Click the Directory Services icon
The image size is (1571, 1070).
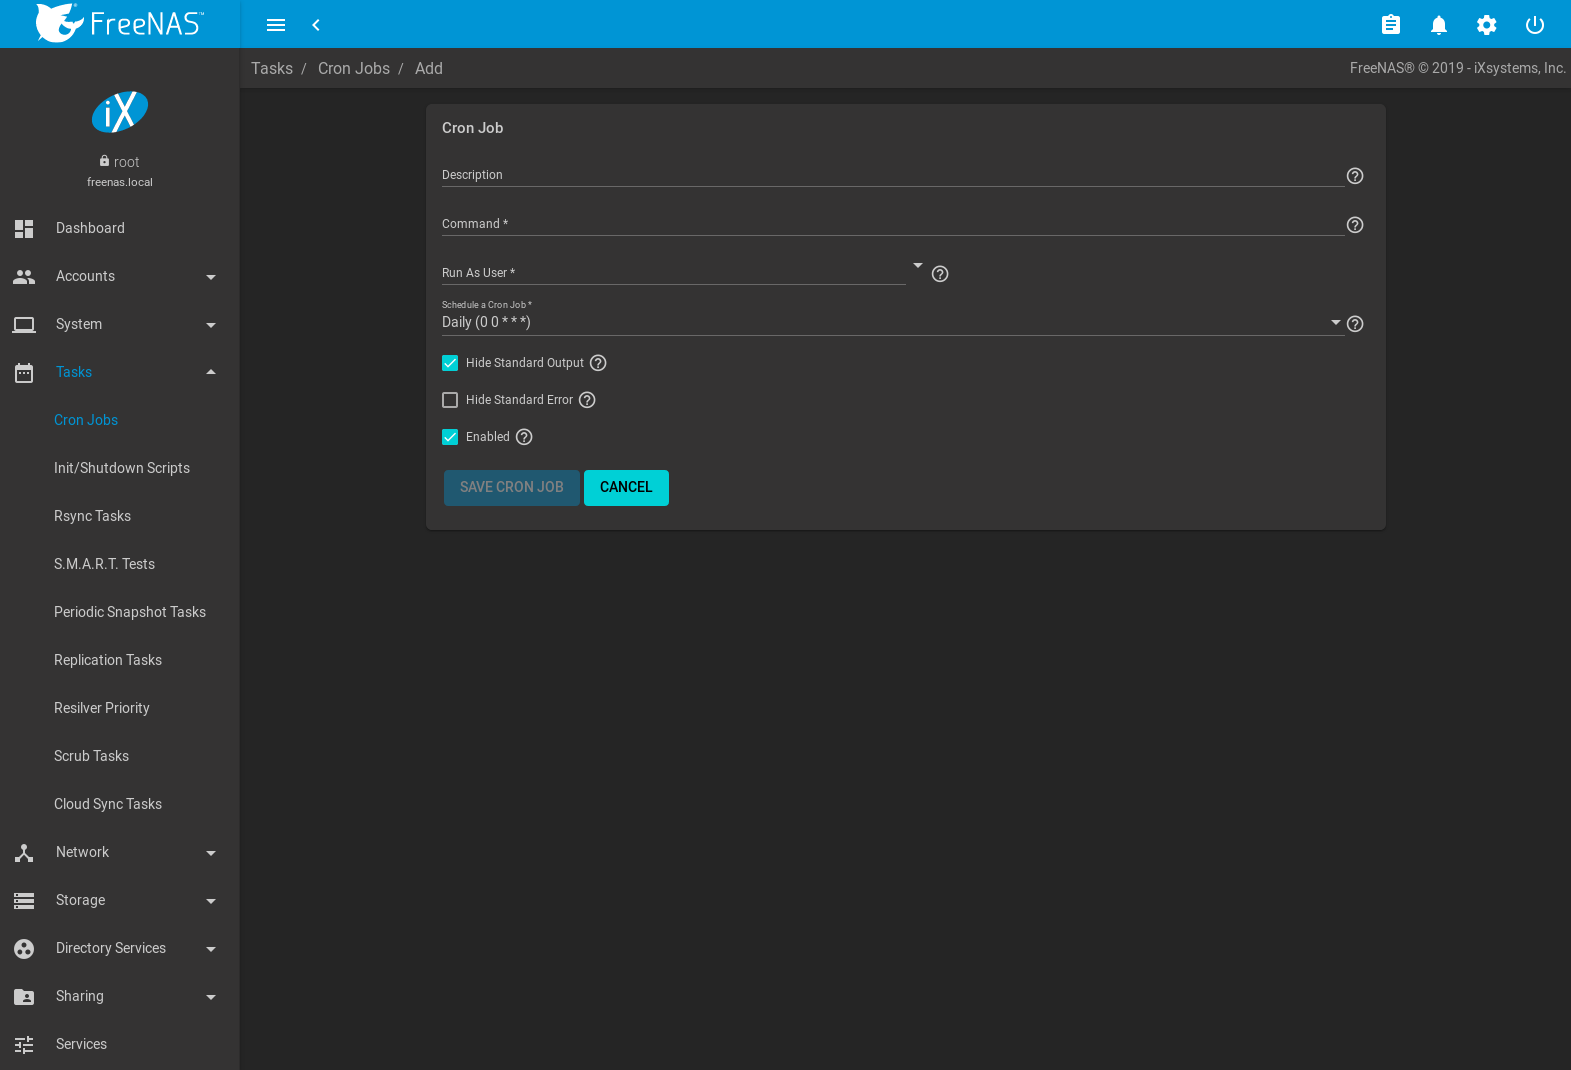24,948
